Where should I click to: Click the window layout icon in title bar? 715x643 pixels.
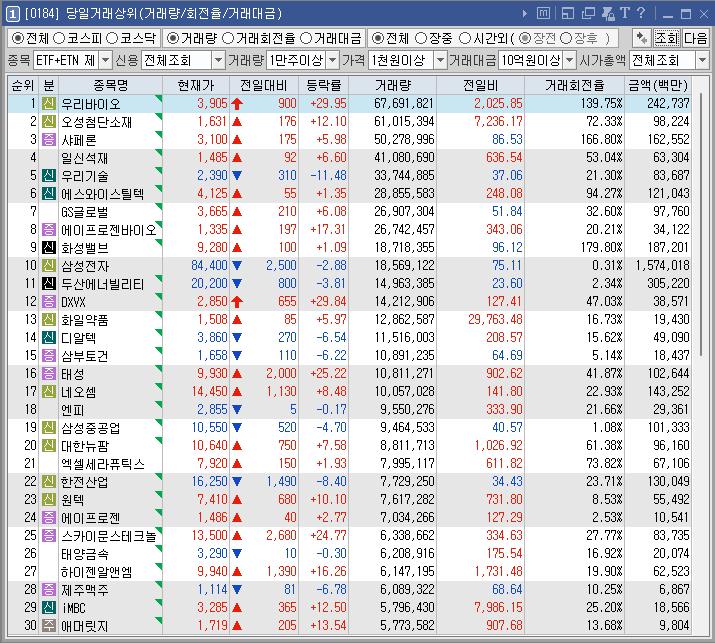pos(568,14)
